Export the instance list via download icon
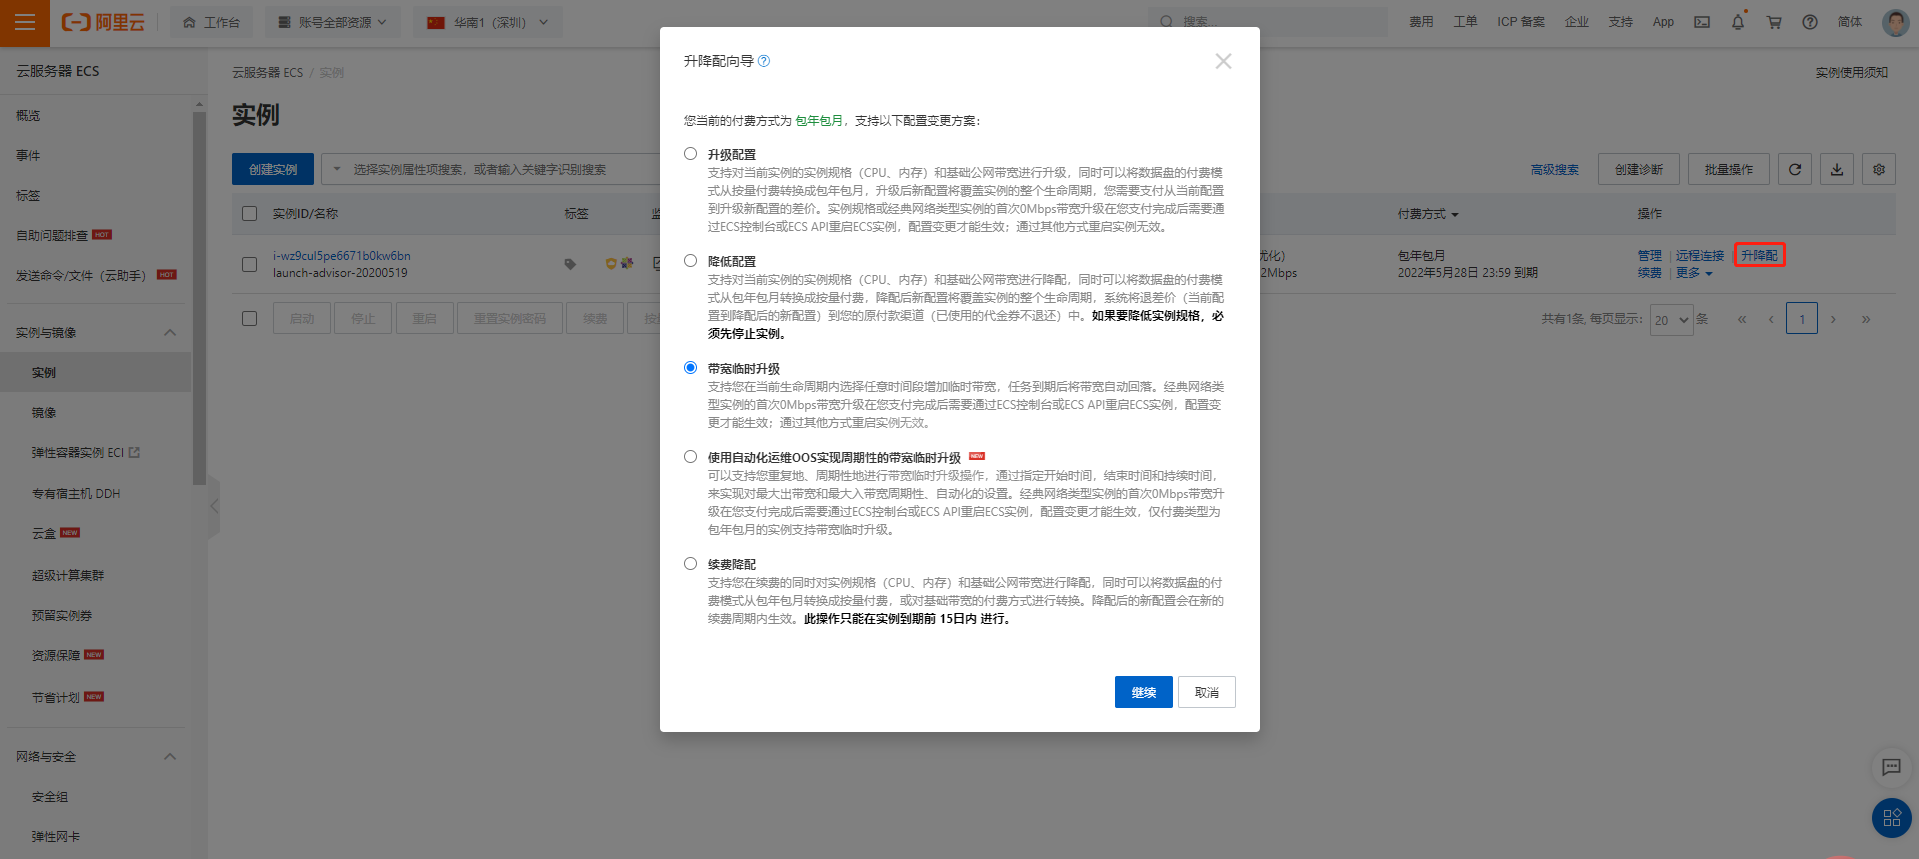Image resolution: width=1919 pixels, height=859 pixels. (x=1837, y=169)
